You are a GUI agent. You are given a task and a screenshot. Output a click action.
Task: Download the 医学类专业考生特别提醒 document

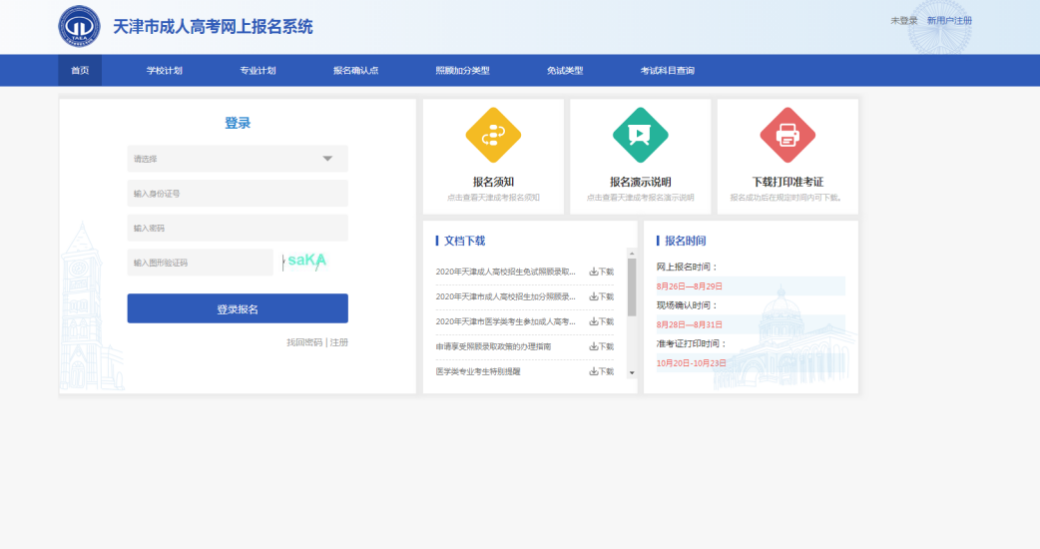coord(602,372)
